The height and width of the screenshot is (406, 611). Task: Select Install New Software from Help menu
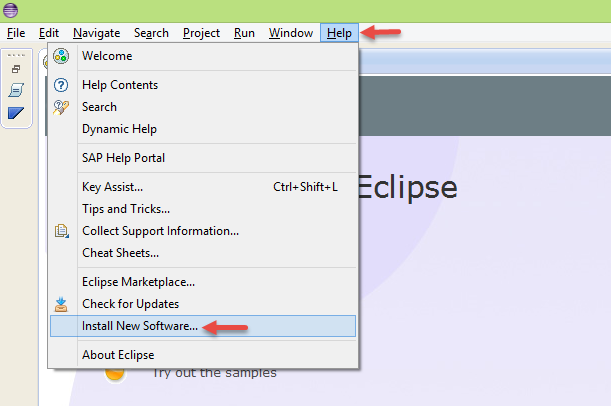pyautogui.click(x=140, y=326)
